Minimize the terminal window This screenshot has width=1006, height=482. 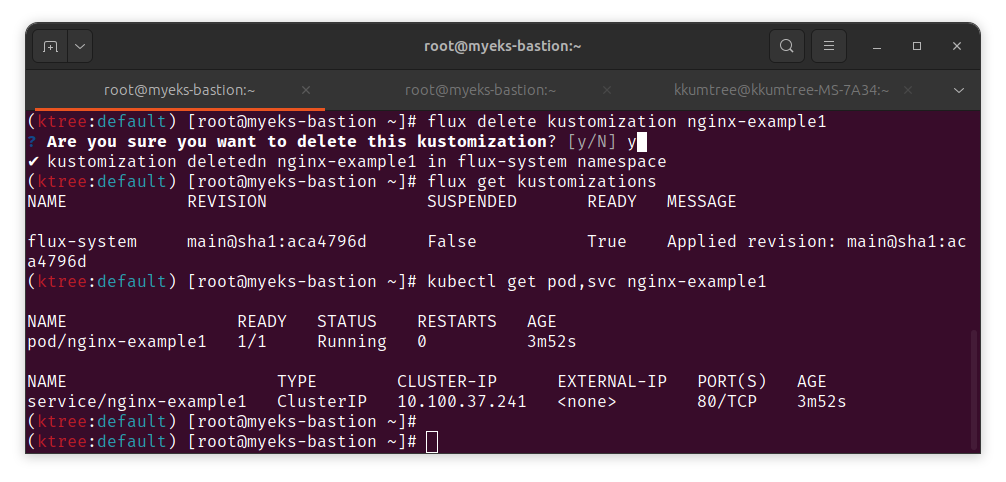tap(877, 46)
